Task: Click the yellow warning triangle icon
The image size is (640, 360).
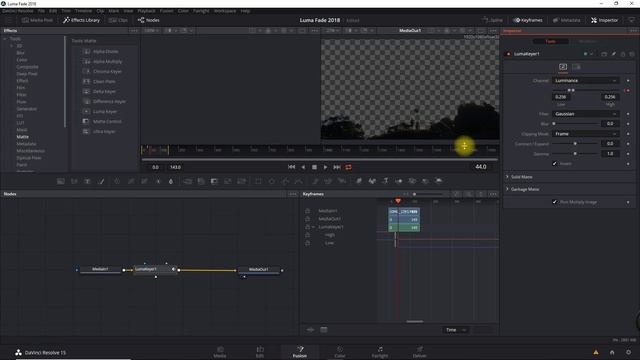Action: pos(596,352)
